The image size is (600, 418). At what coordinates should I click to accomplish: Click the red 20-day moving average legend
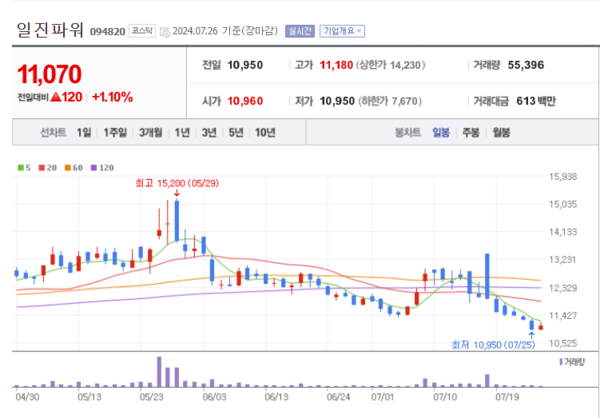tap(48, 168)
